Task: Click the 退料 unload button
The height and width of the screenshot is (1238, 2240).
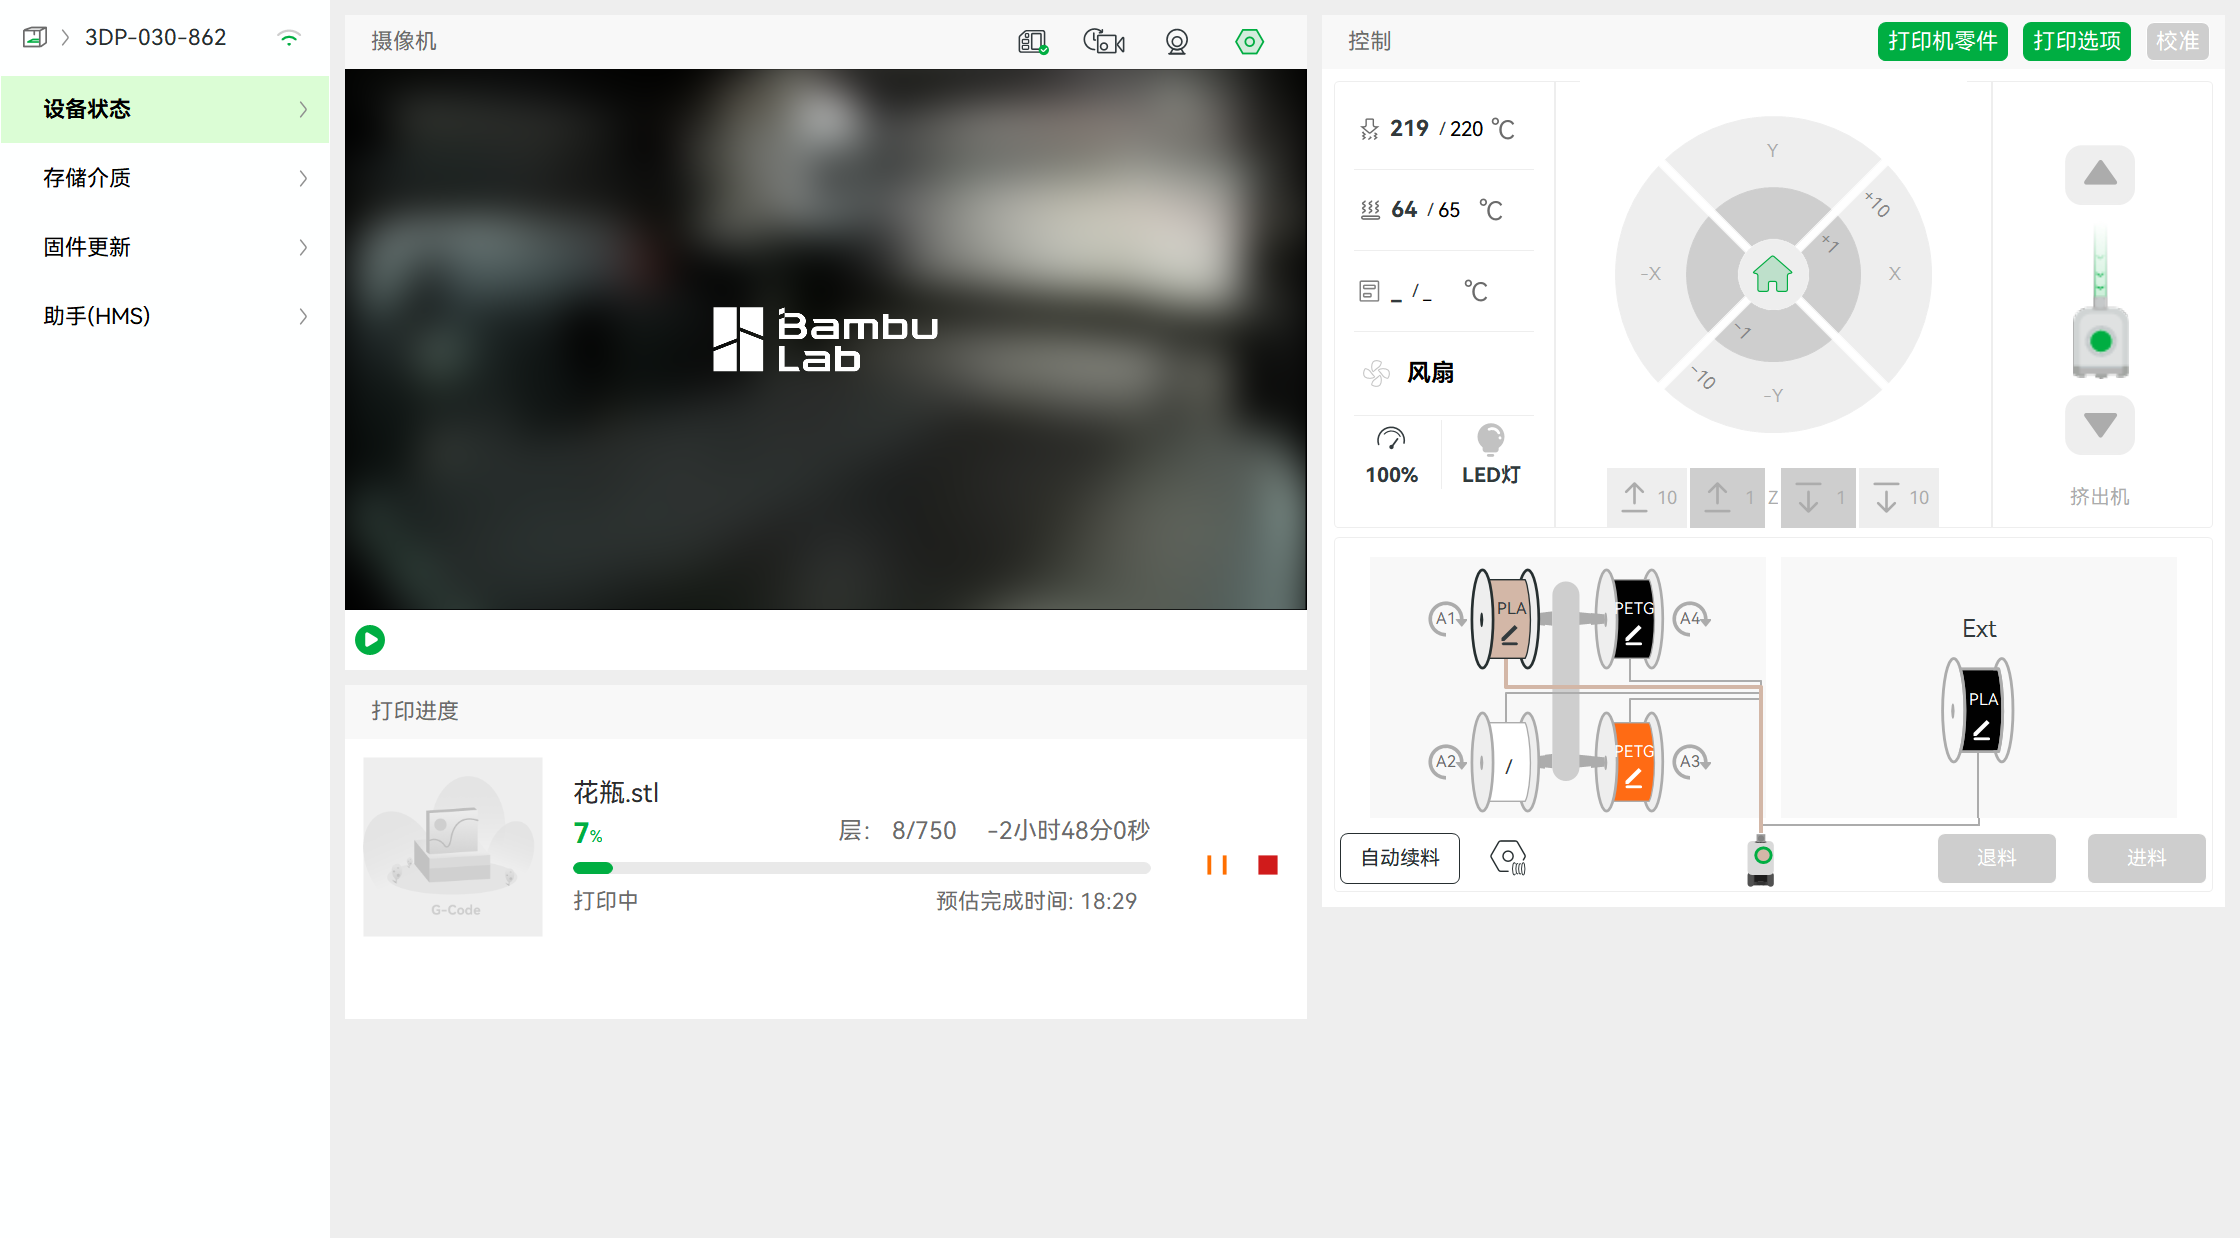Action: (1997, 858)
